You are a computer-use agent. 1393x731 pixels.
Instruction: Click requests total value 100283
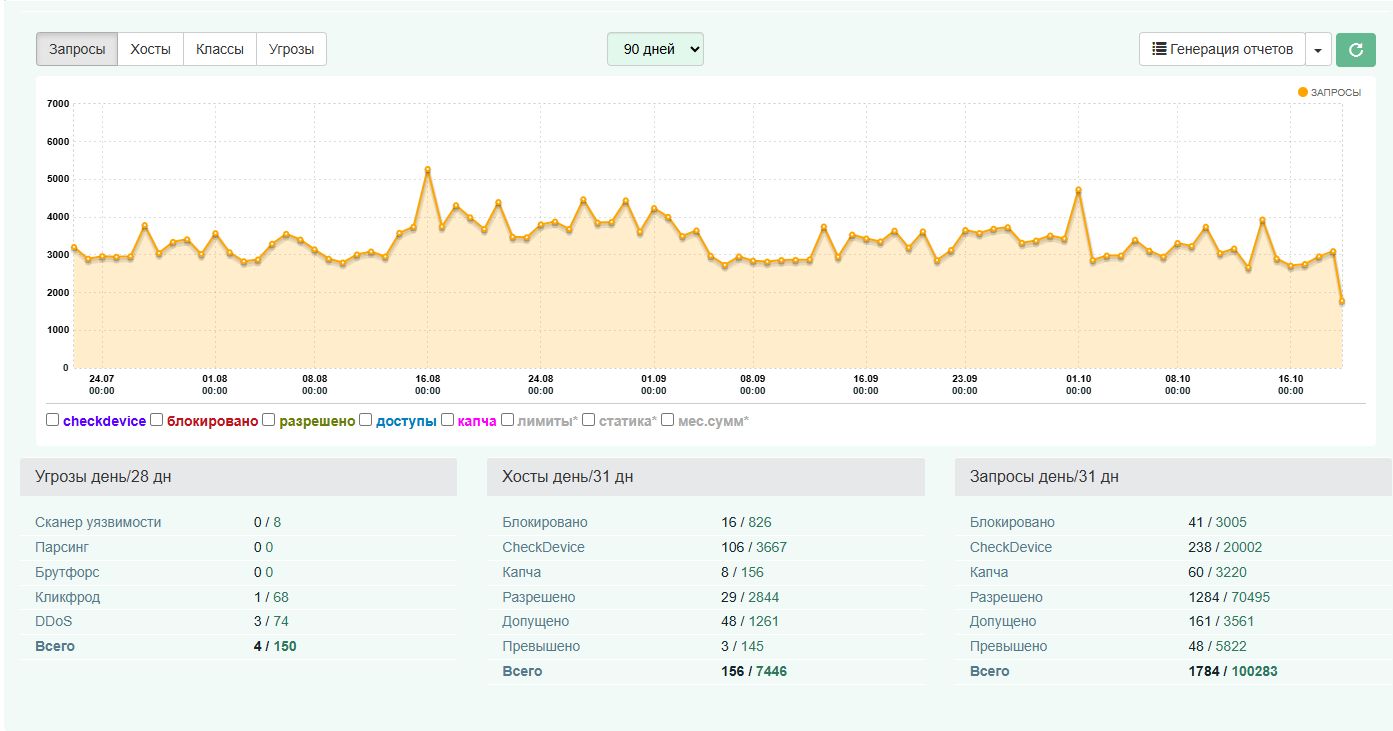click(1255, 671)
